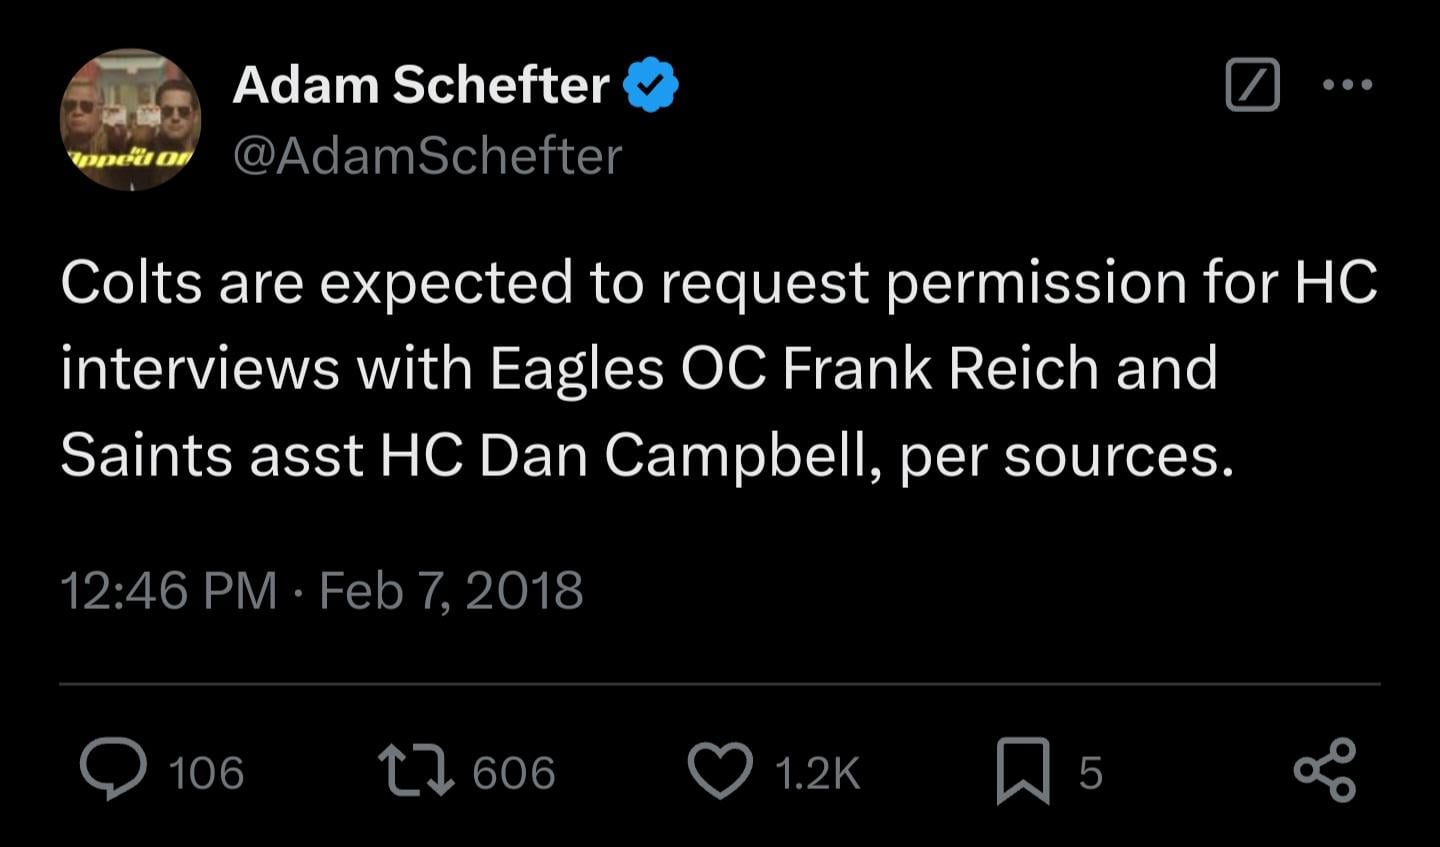
Task: Bookmark the tweet with the bookmark icon
Action: pyautogui.click(x=1023, y=771)
